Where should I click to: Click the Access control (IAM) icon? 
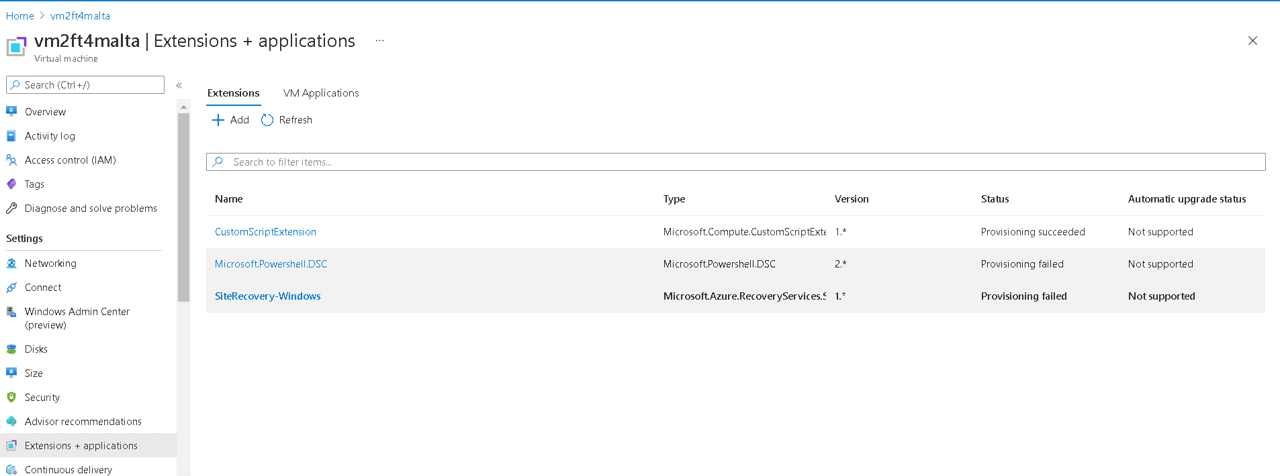pyautogui.click(x=12, y=160)
